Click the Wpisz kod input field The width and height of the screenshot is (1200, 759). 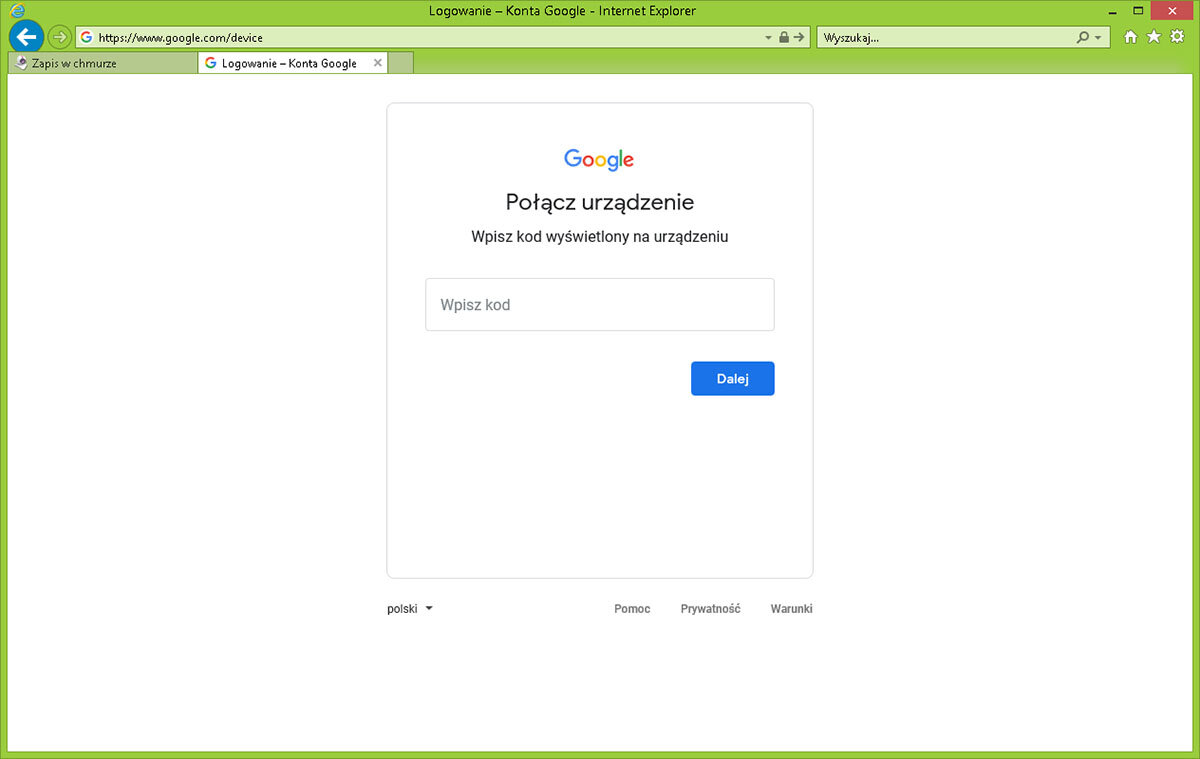click(599, 305)
